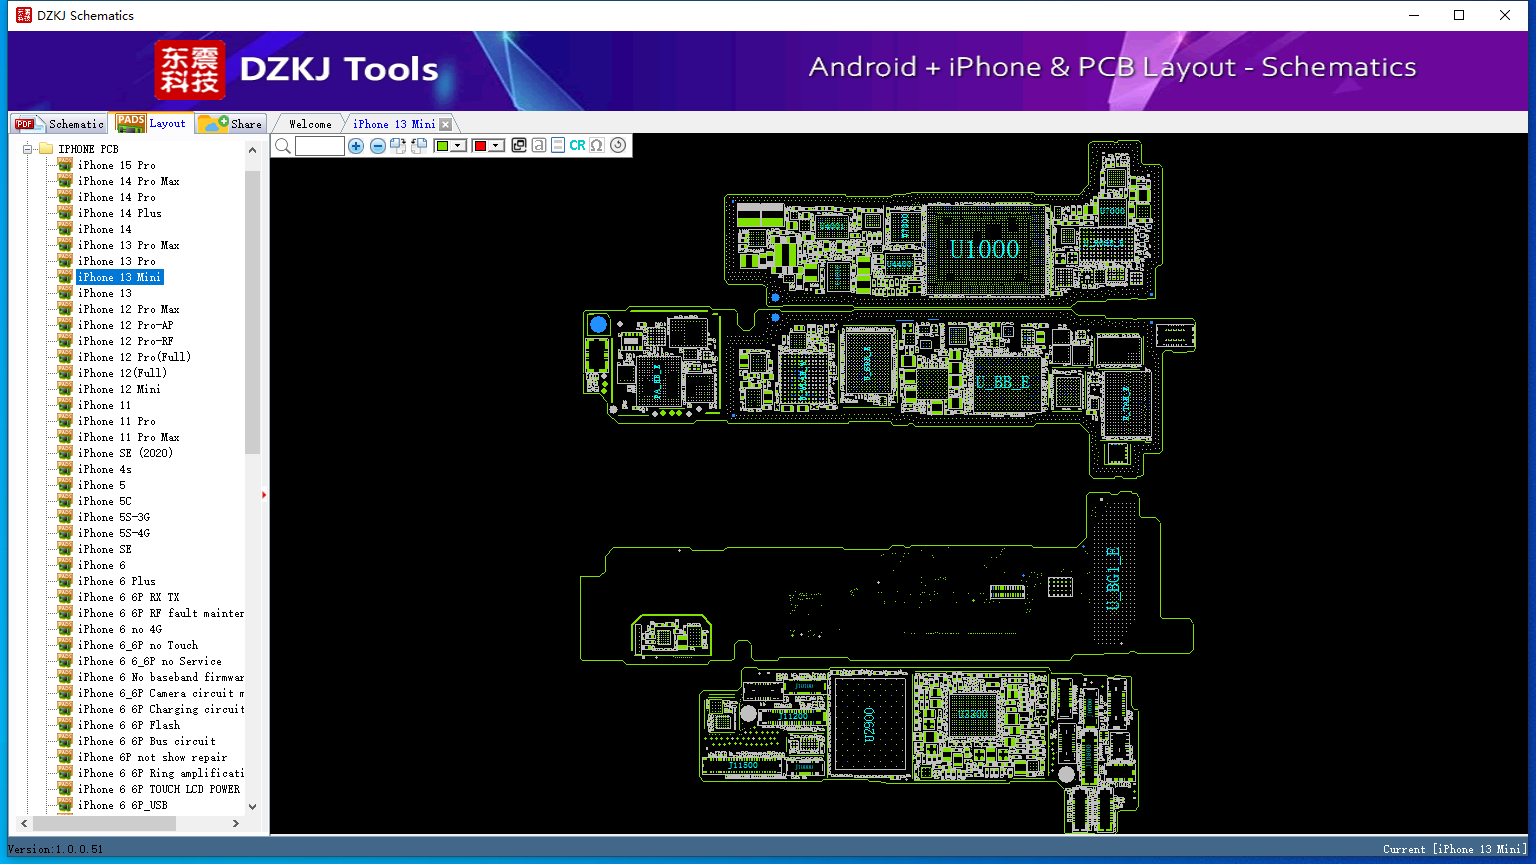Open 'iPhone 6 6P Bus circuit' entry
The height and width of the screenshot is (864, 1536).
coord(147,741)
